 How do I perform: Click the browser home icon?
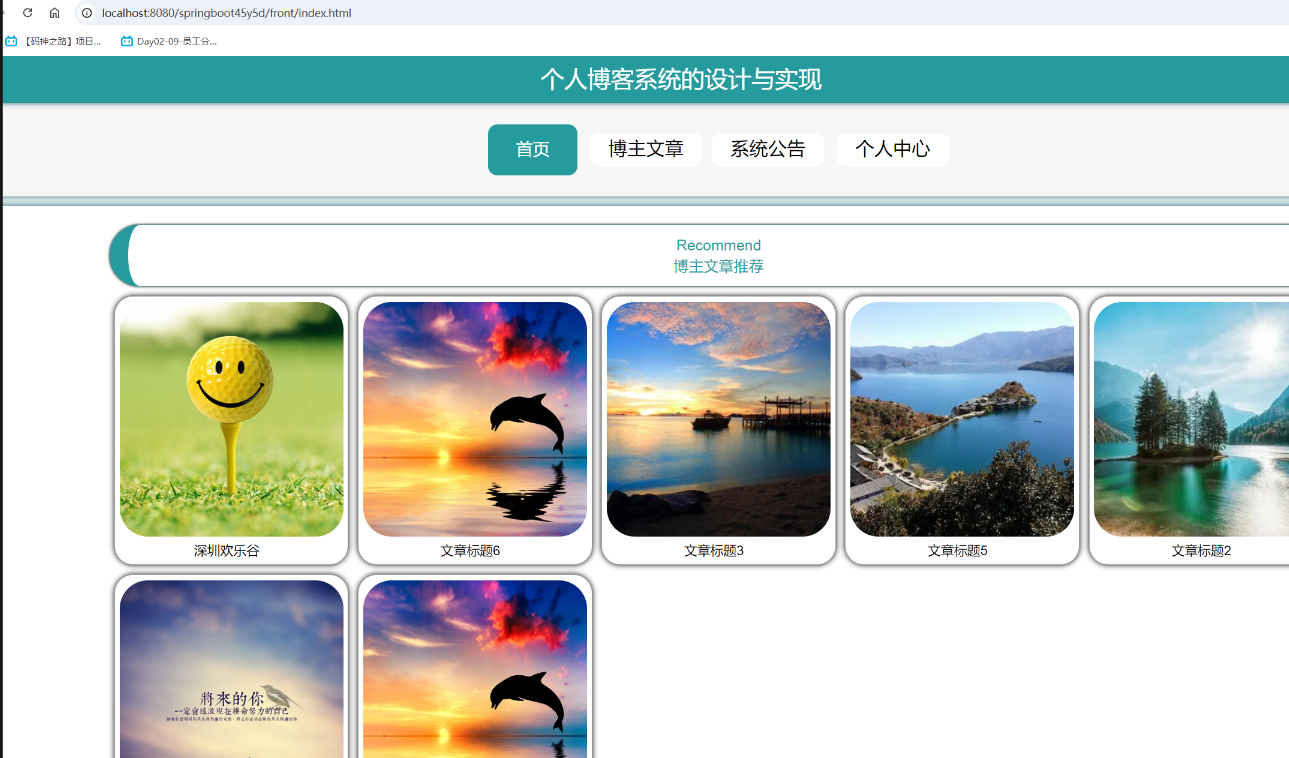[54, 14]
